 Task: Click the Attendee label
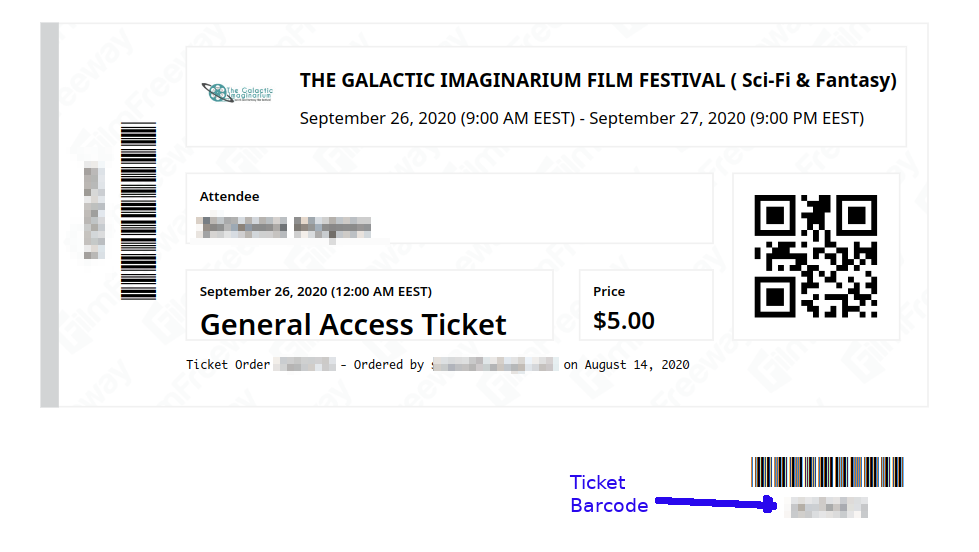(229, 197)
